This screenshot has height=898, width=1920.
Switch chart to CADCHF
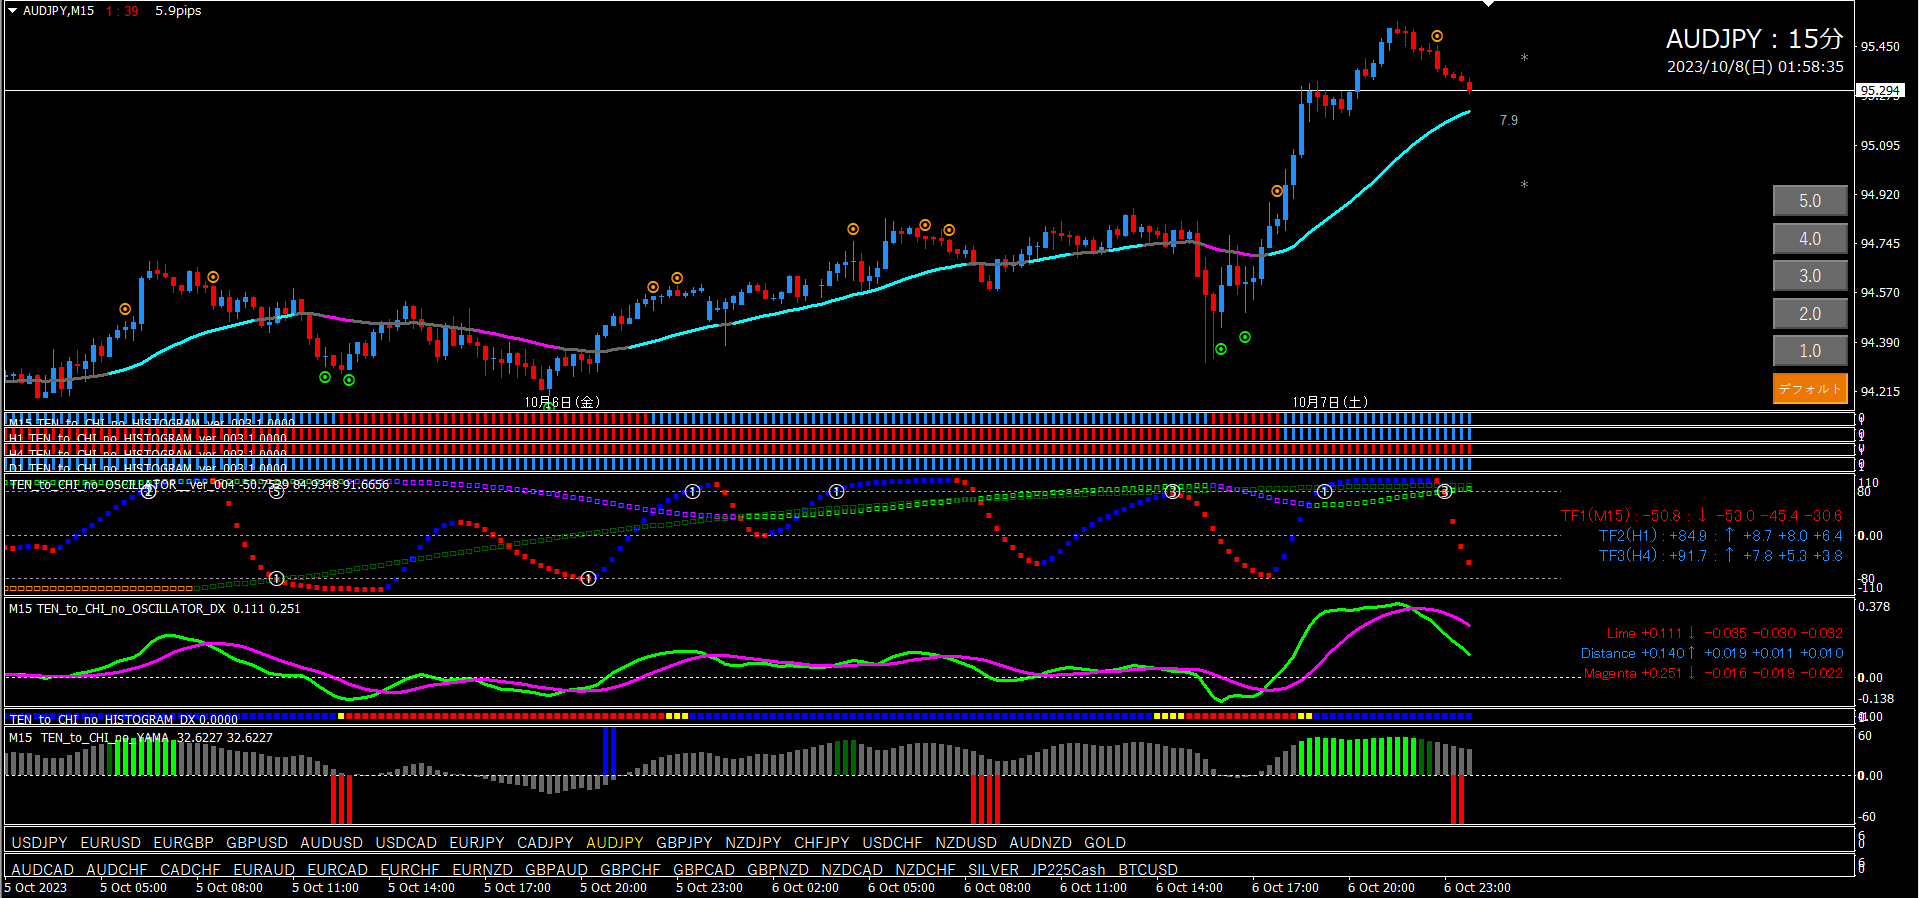(x=190, y=870)
